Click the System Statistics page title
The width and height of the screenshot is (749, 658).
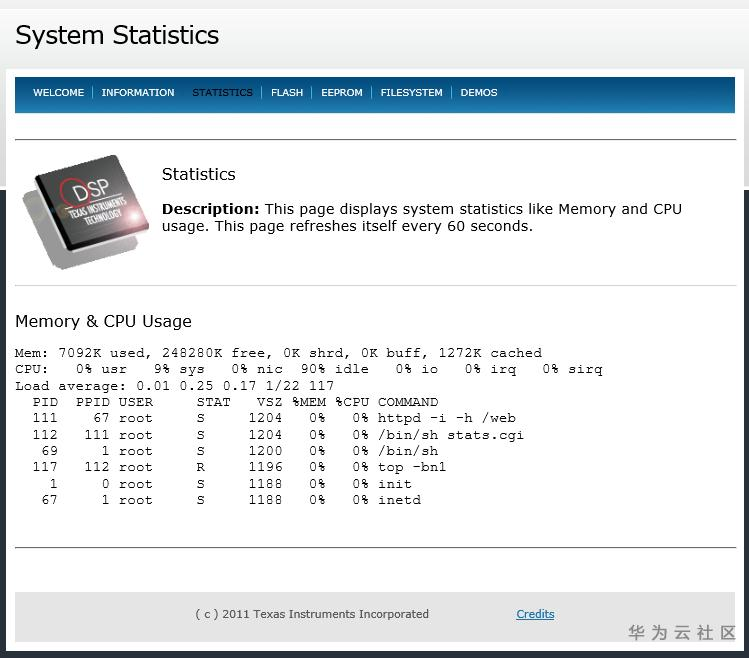click(117, 35)
